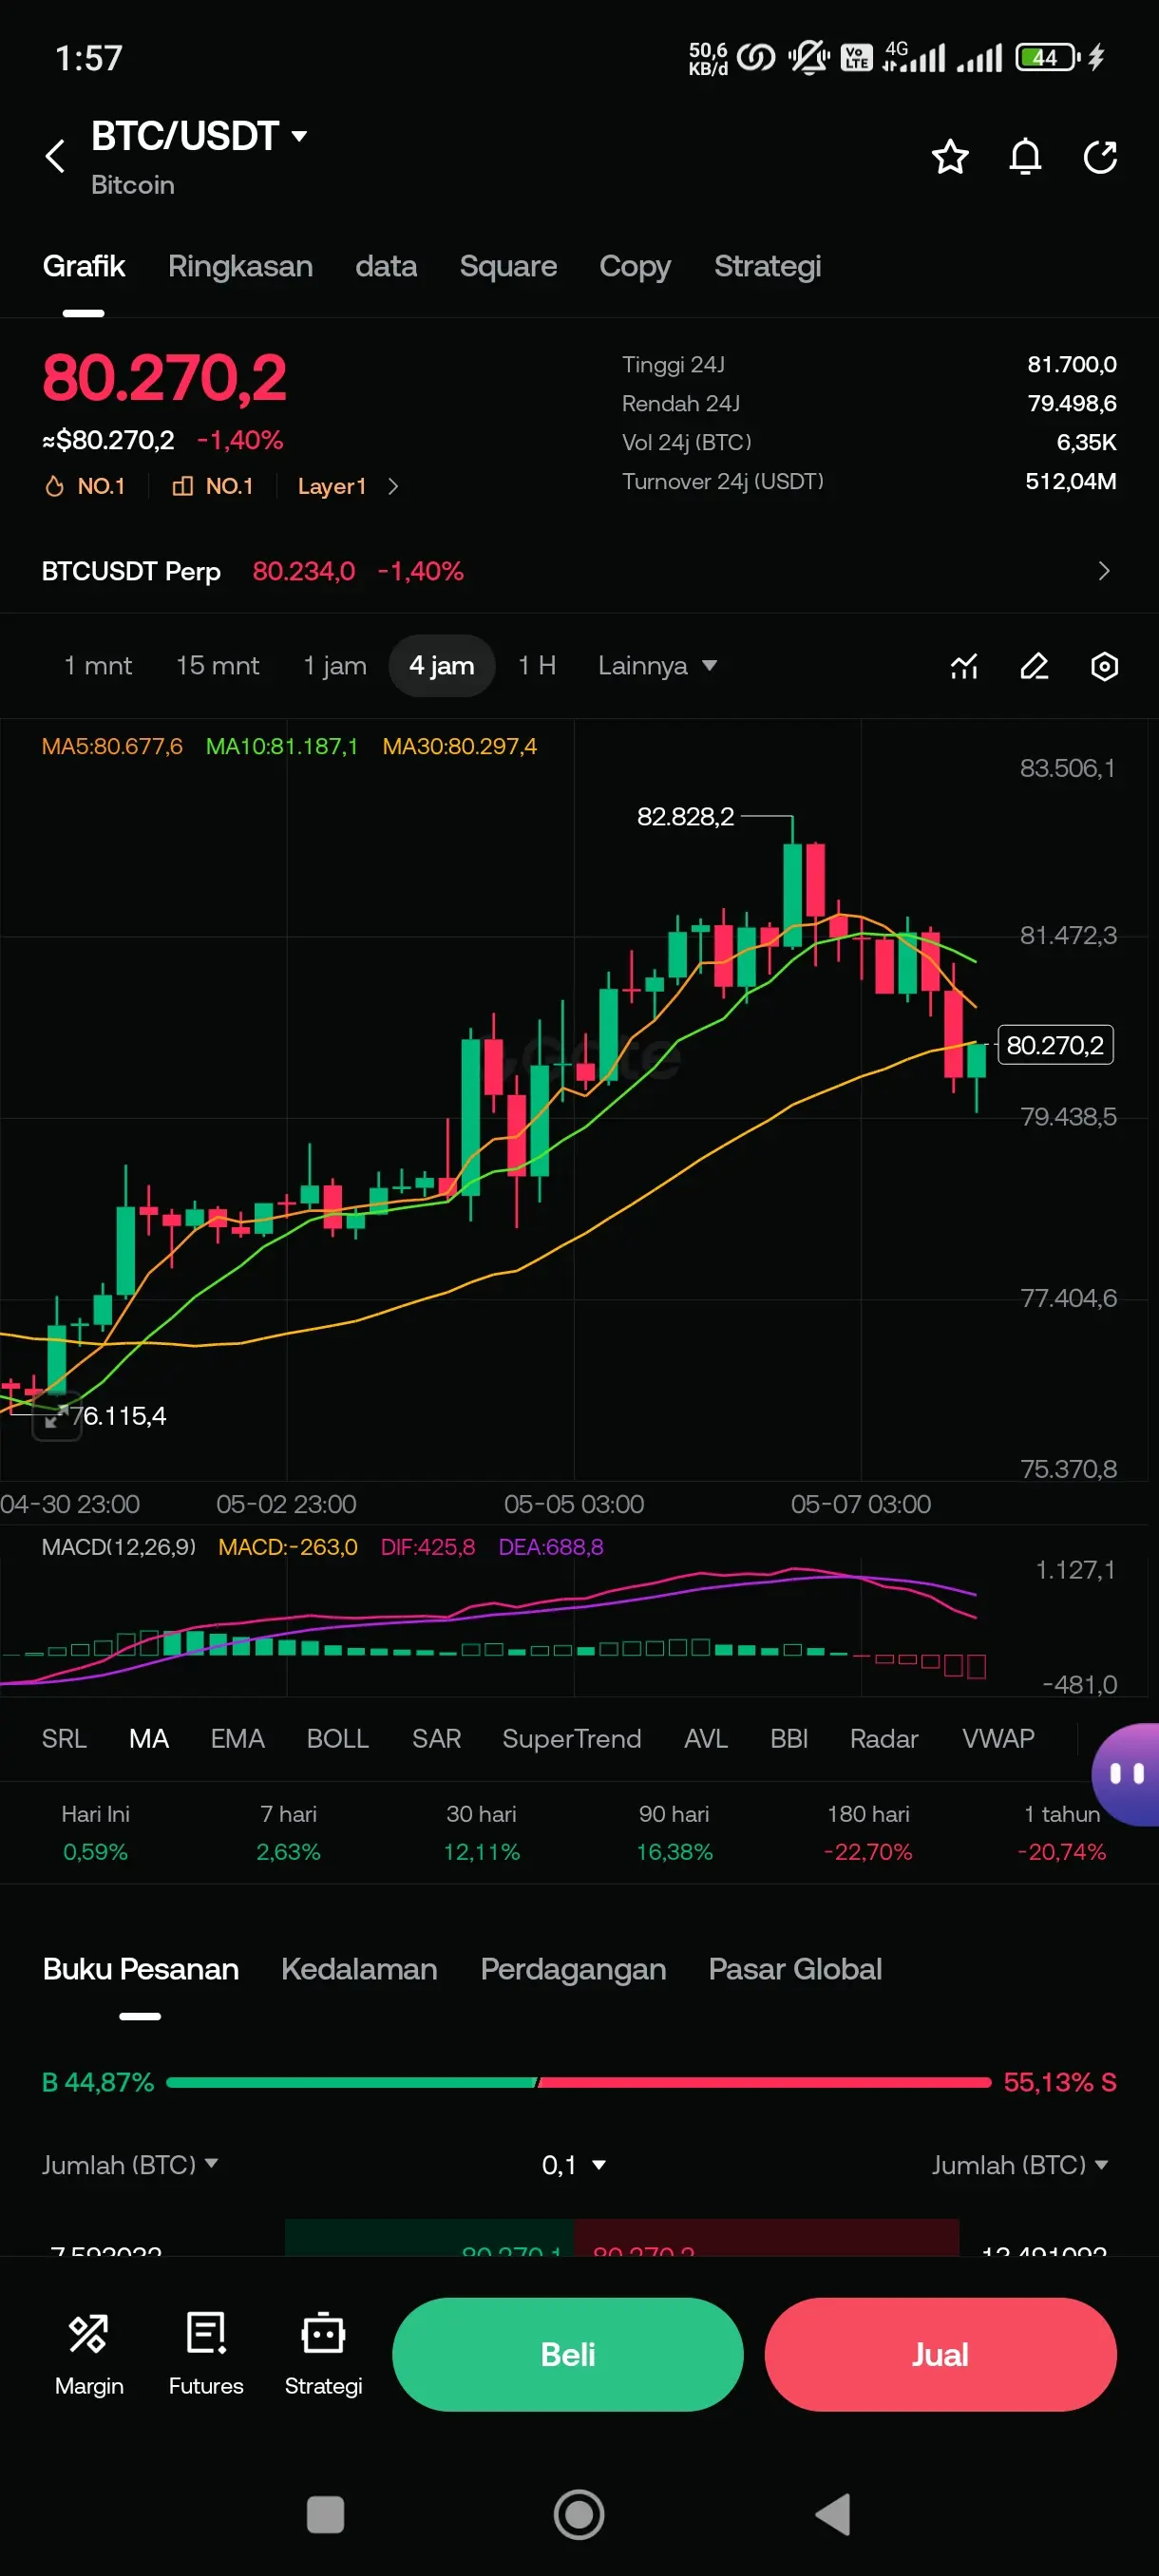Tap Turnover 24j (USDT) 512,04M value
The image size is (1159, 2576).
[1070, 481]
